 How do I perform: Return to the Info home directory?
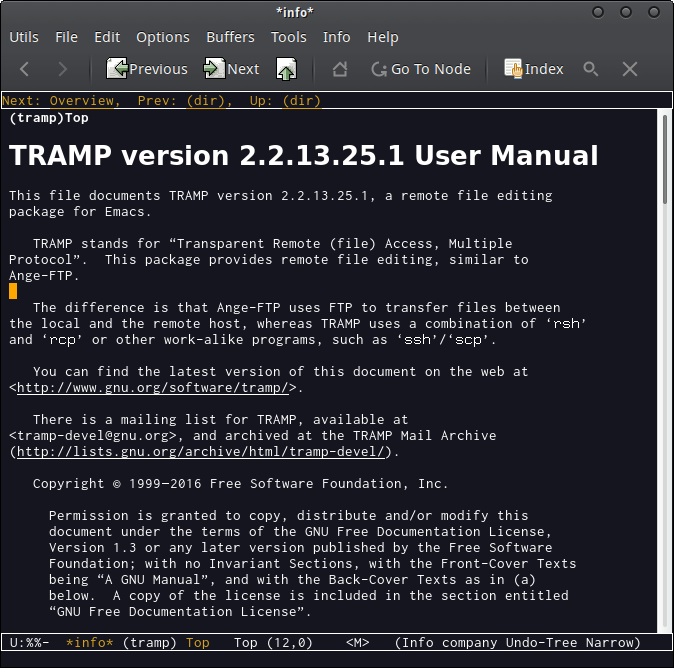pos(340,69)
